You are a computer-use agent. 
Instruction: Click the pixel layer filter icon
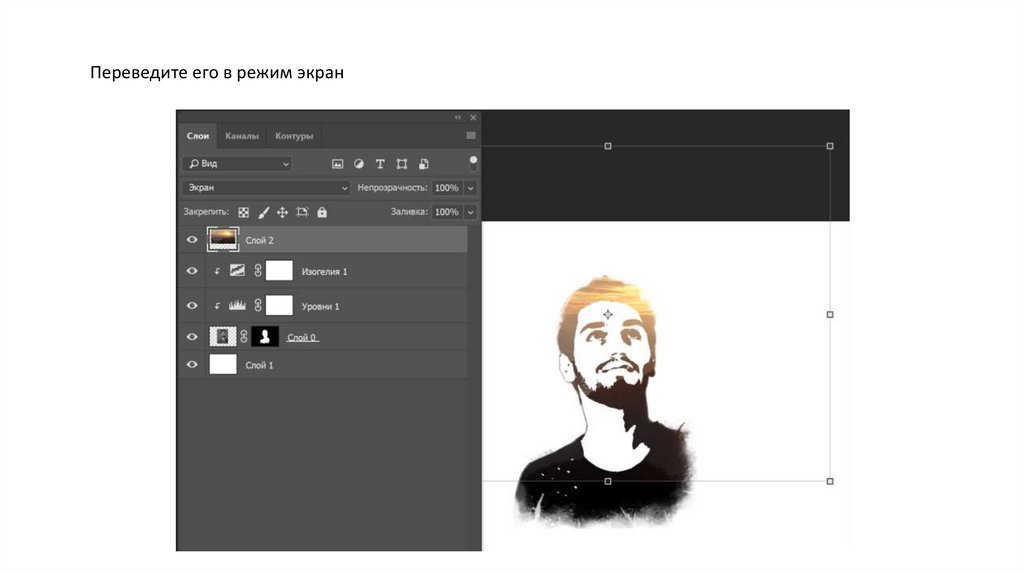tap(337, 164)
